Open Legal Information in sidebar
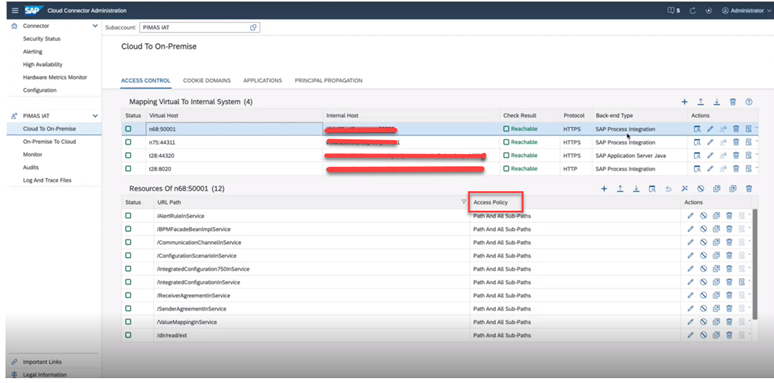This screenshot has width=774, height=383. [x=44, y=375]
